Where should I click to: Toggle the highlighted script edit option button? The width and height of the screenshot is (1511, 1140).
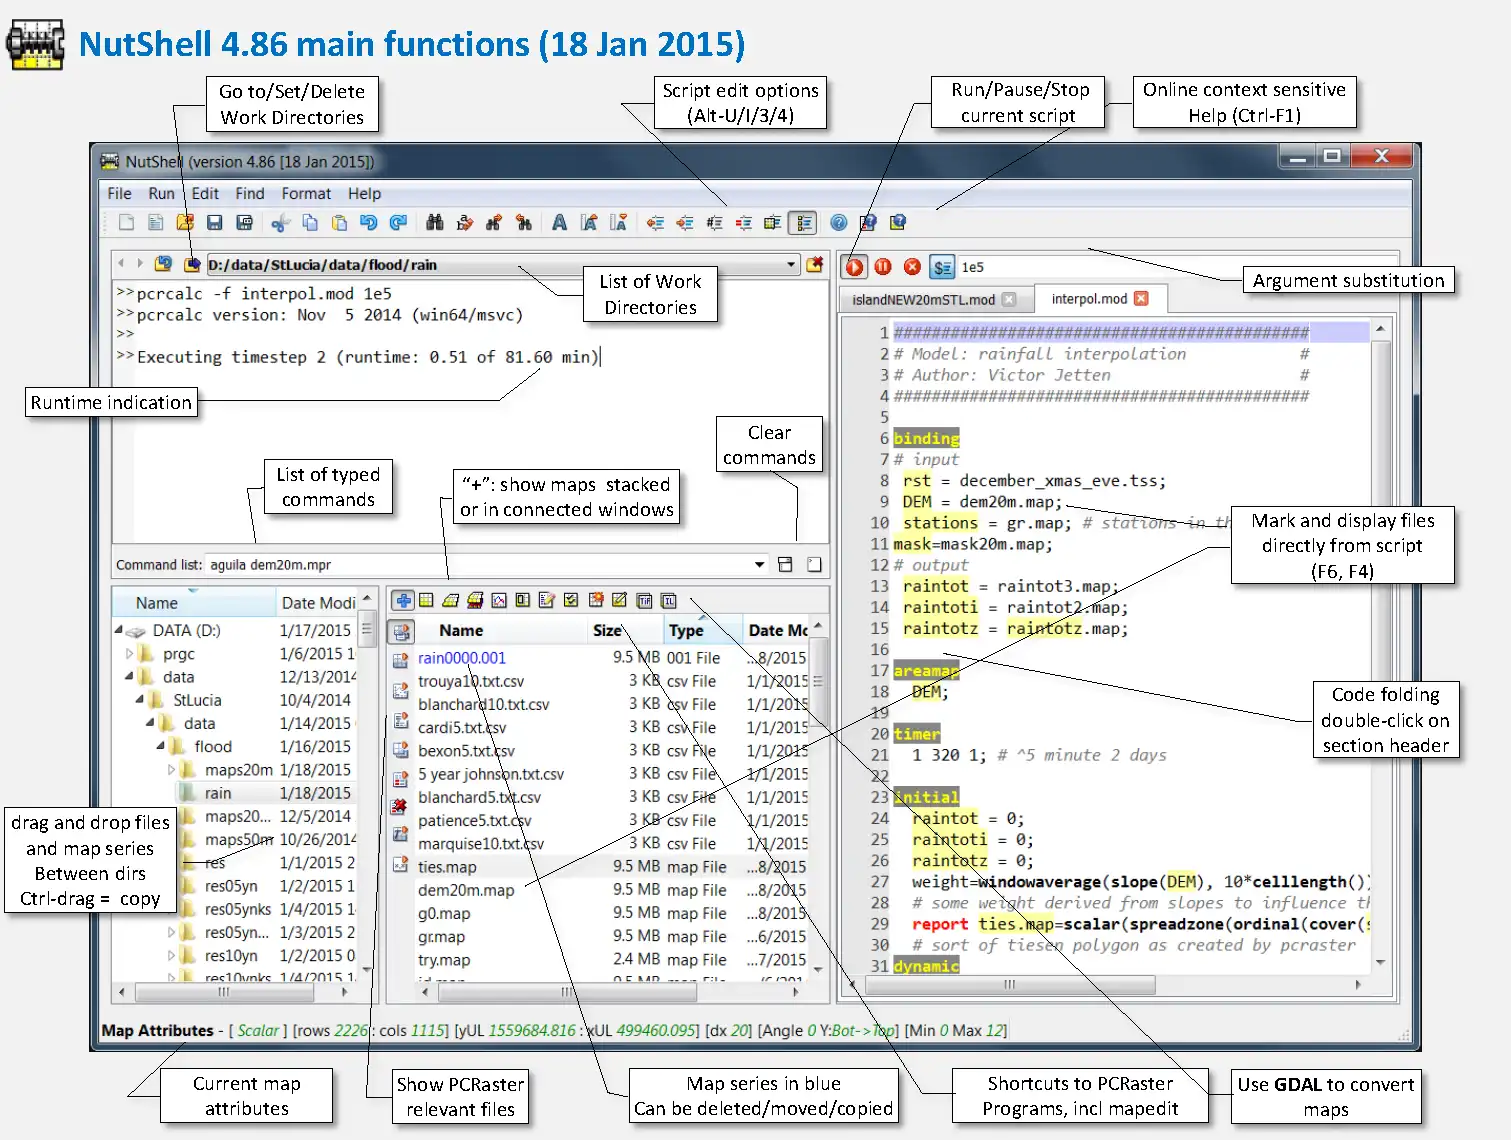[803, 222]
